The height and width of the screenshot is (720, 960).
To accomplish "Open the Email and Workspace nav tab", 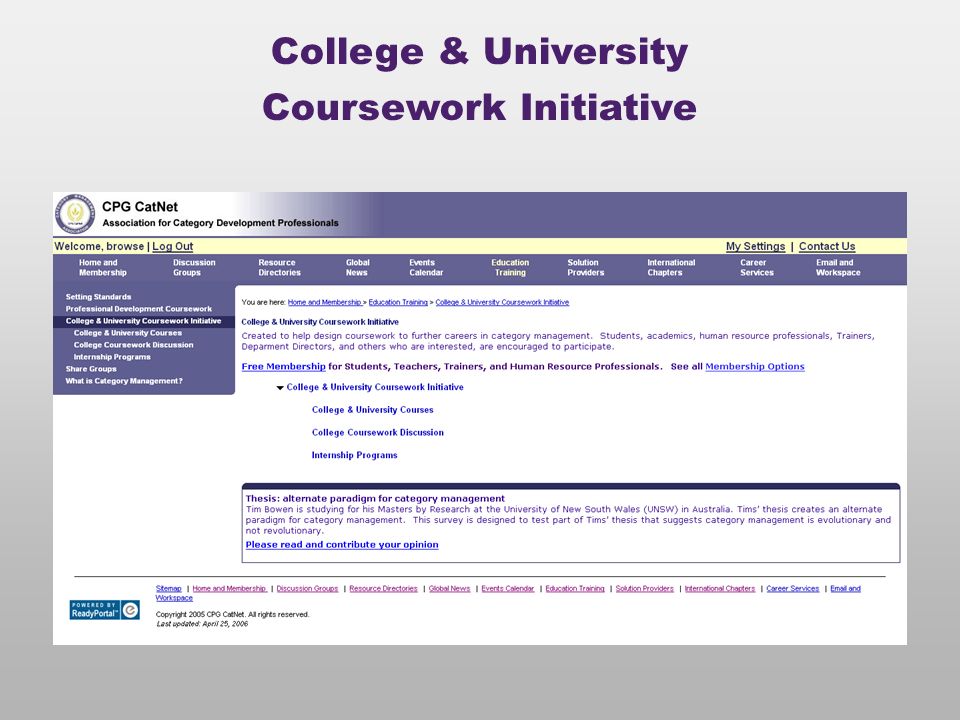I will point(838,268).
